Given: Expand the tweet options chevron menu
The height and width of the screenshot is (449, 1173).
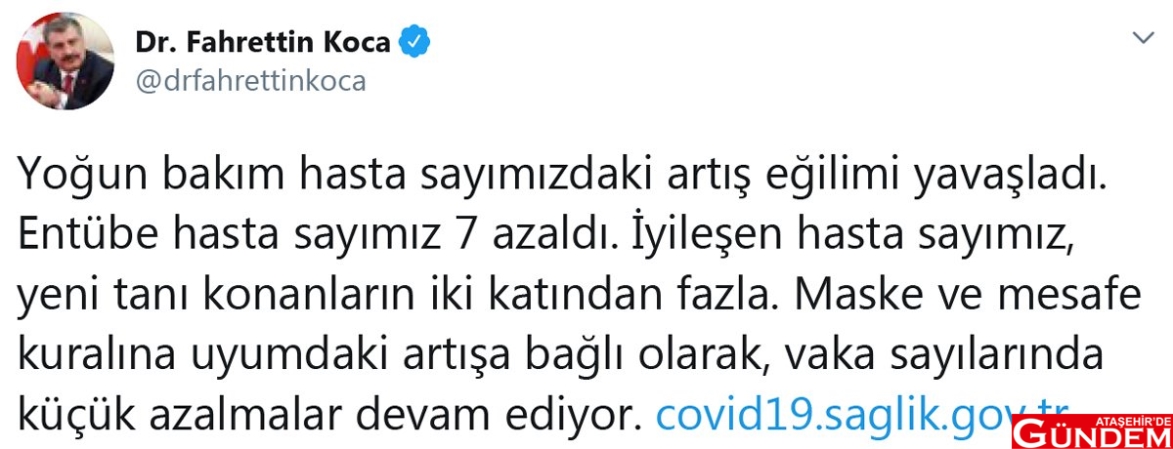Looking at the screenshot, I should 1143,38.
